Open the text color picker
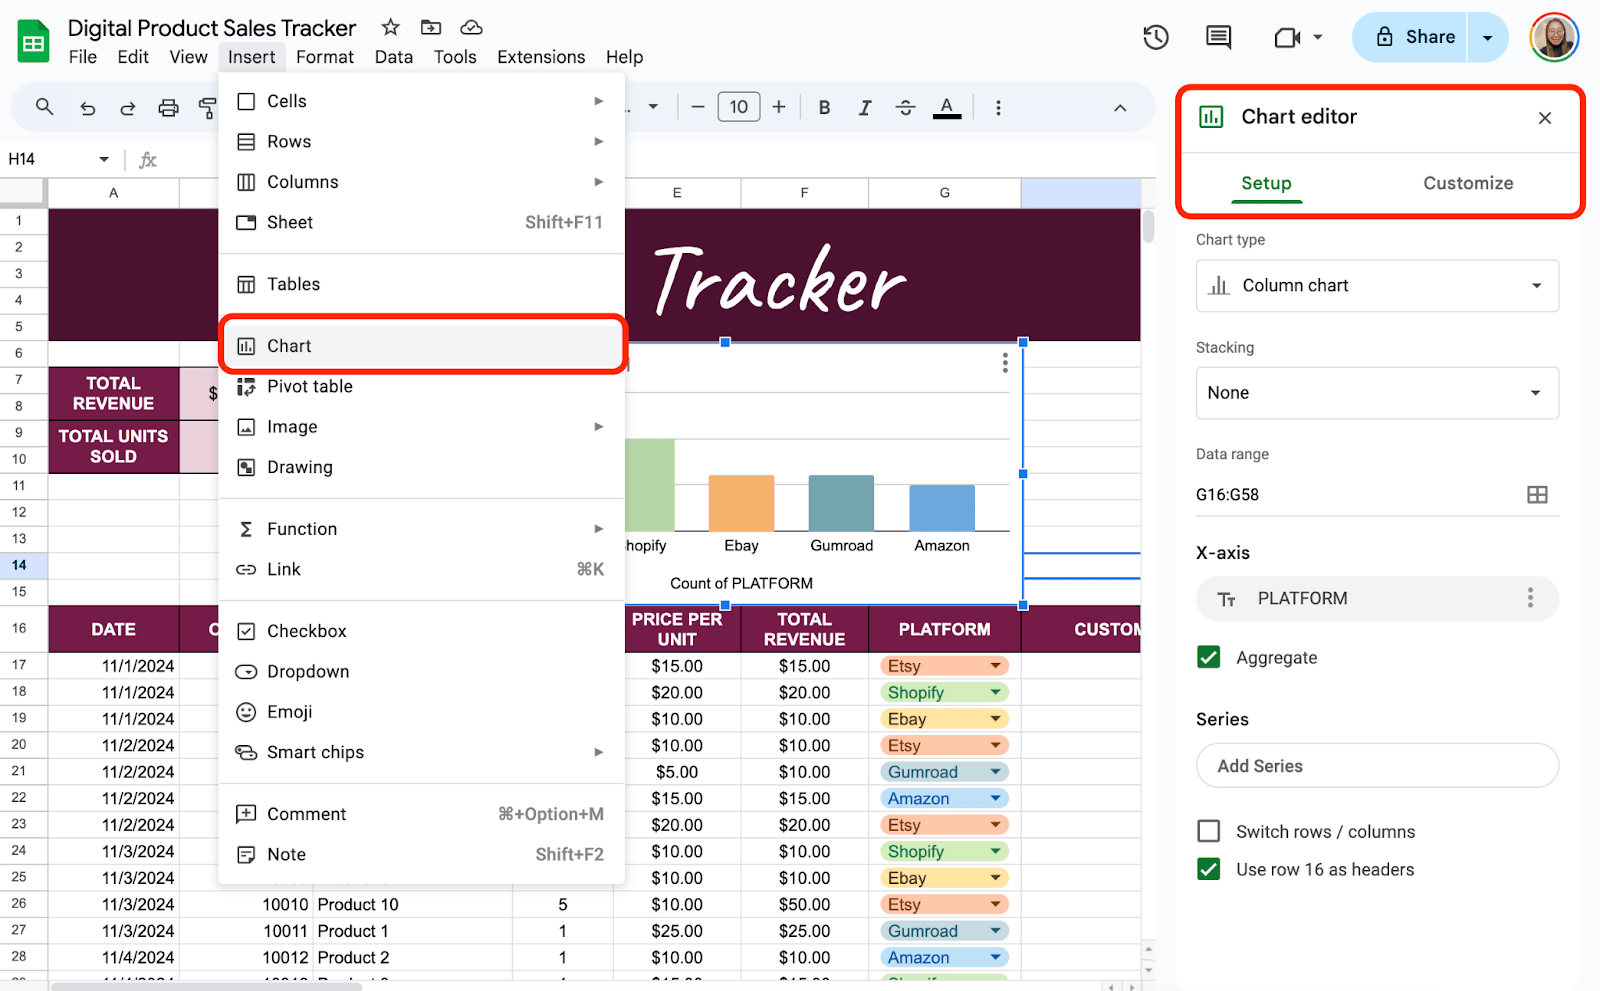 point(946,108)
